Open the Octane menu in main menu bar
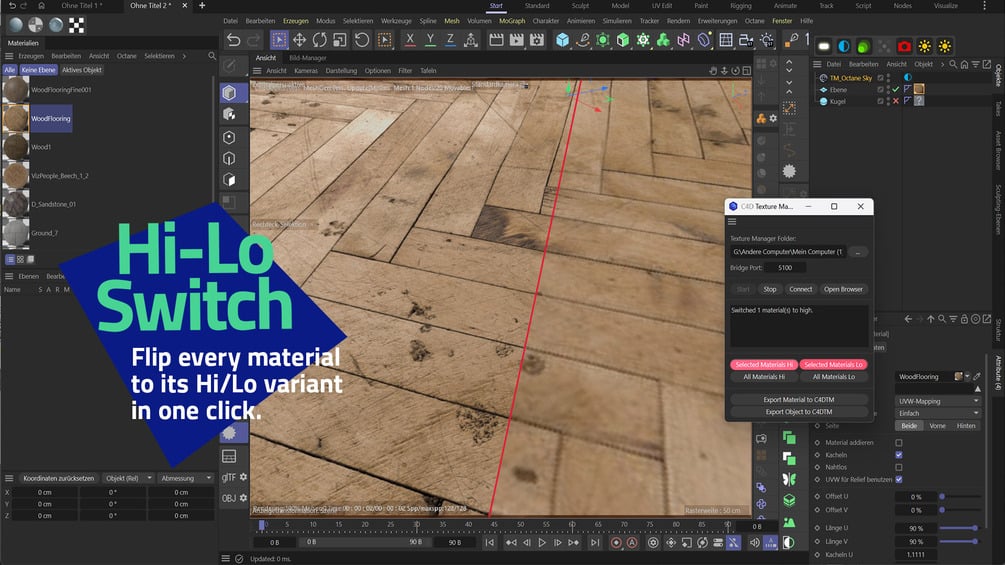 [754, 21]
